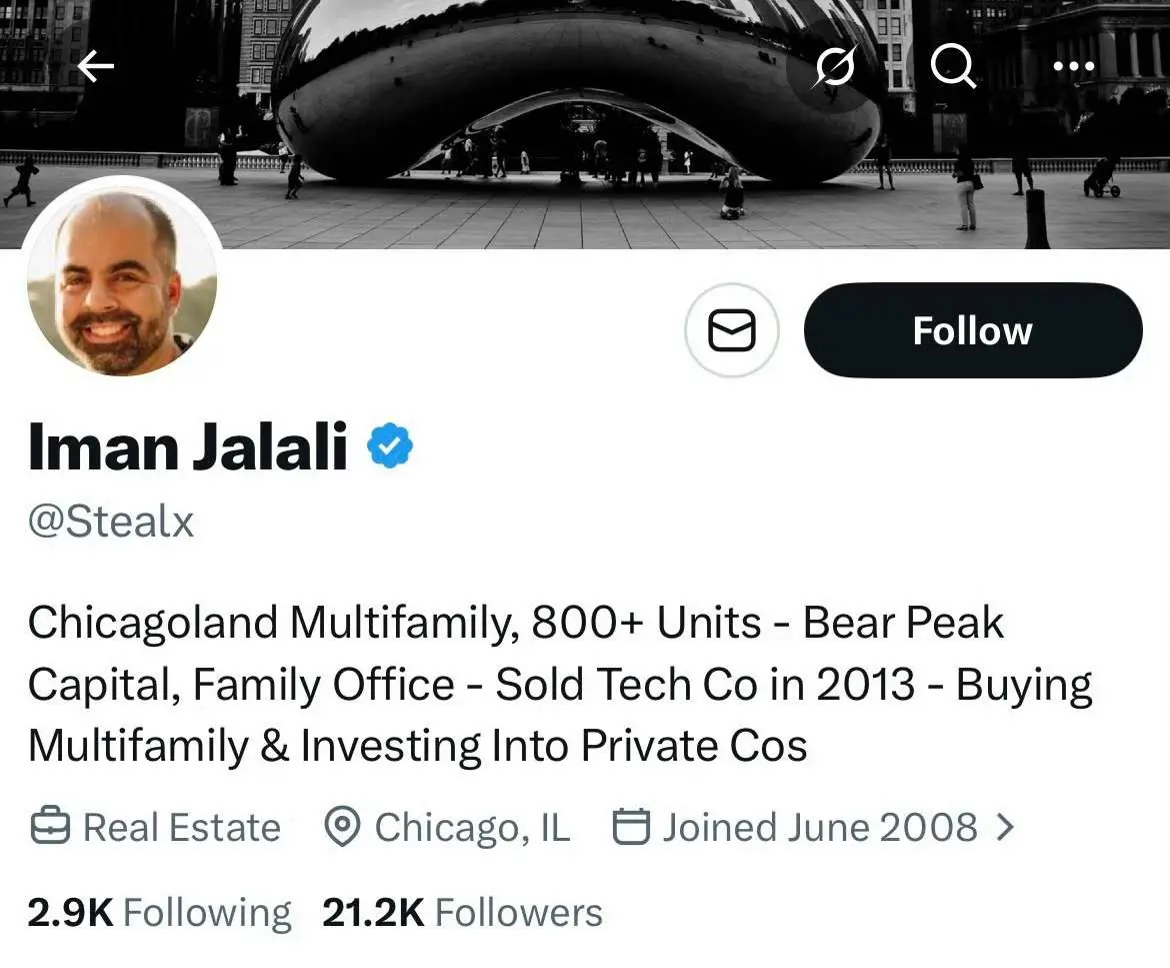The width and height of the screenshot is (1170, 968).
Task: Tap the calendar icon beside join date
Action: (x=631, y=828)
